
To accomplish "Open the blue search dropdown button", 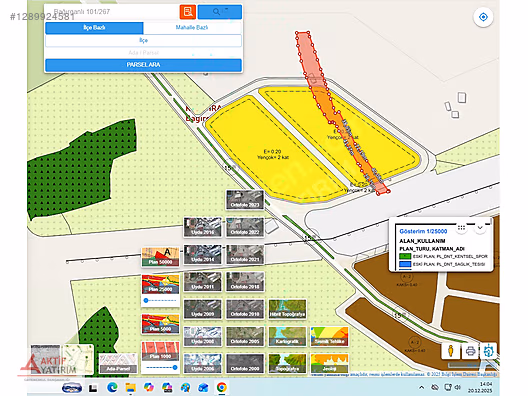I will pyautogui.click(x=220, y=12).
